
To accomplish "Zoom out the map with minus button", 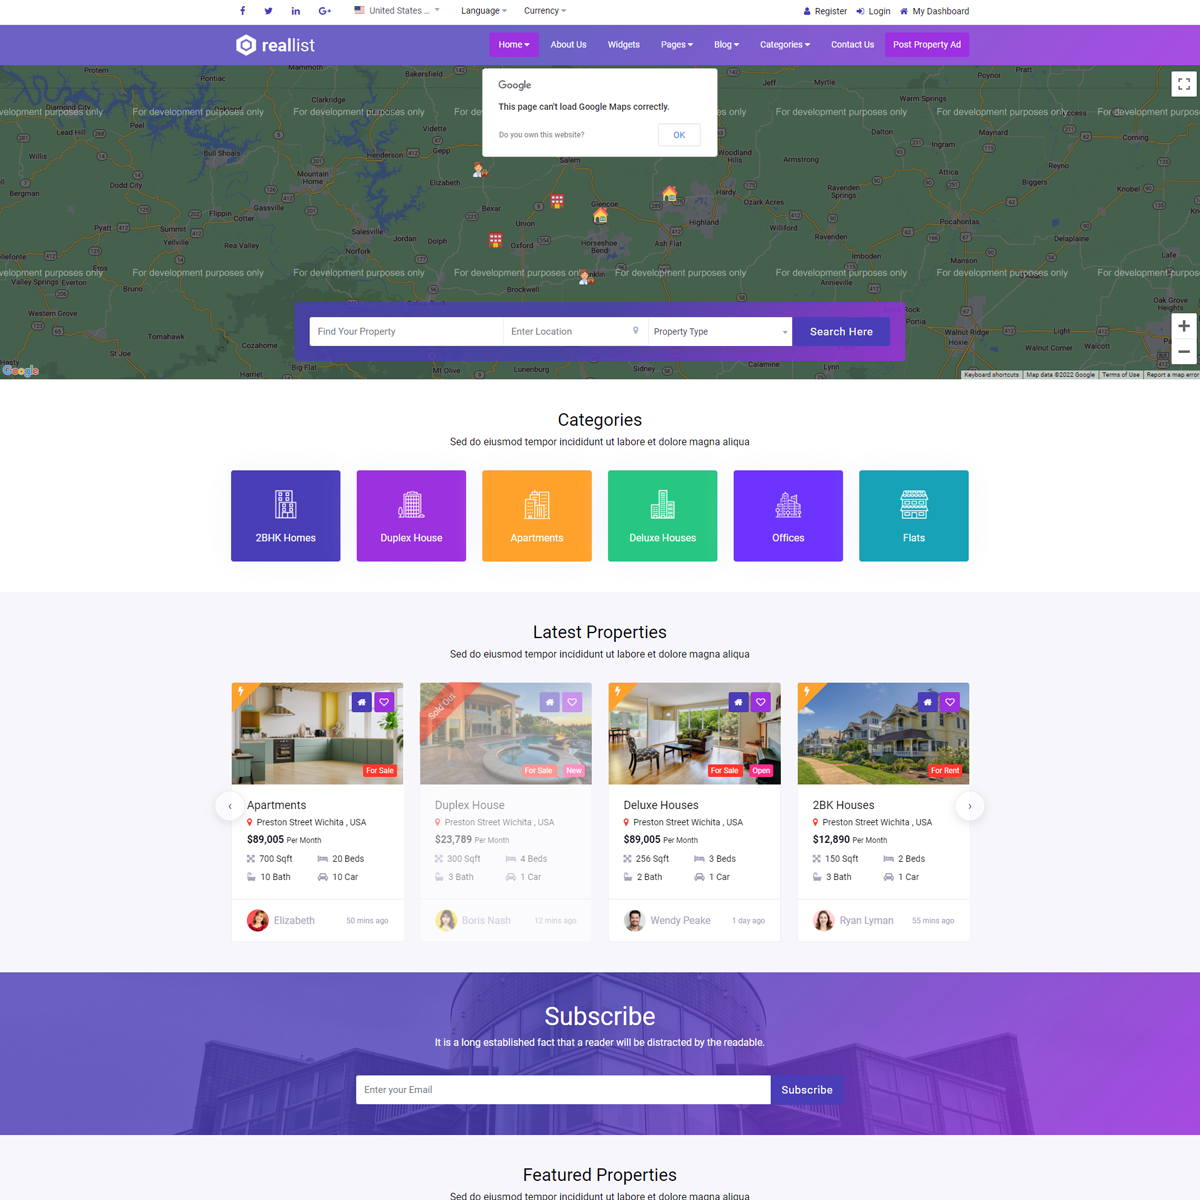I will (x=1183, y=352).
